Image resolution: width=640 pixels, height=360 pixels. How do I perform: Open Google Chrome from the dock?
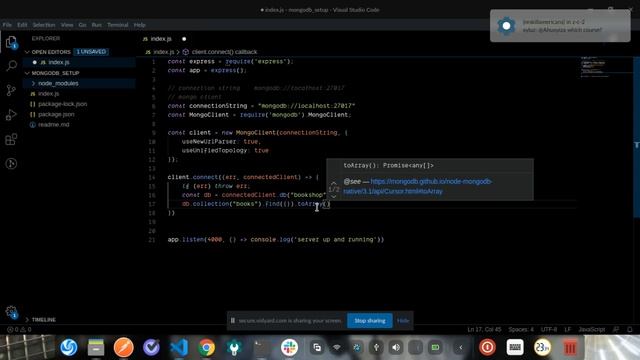click(207, 347)
